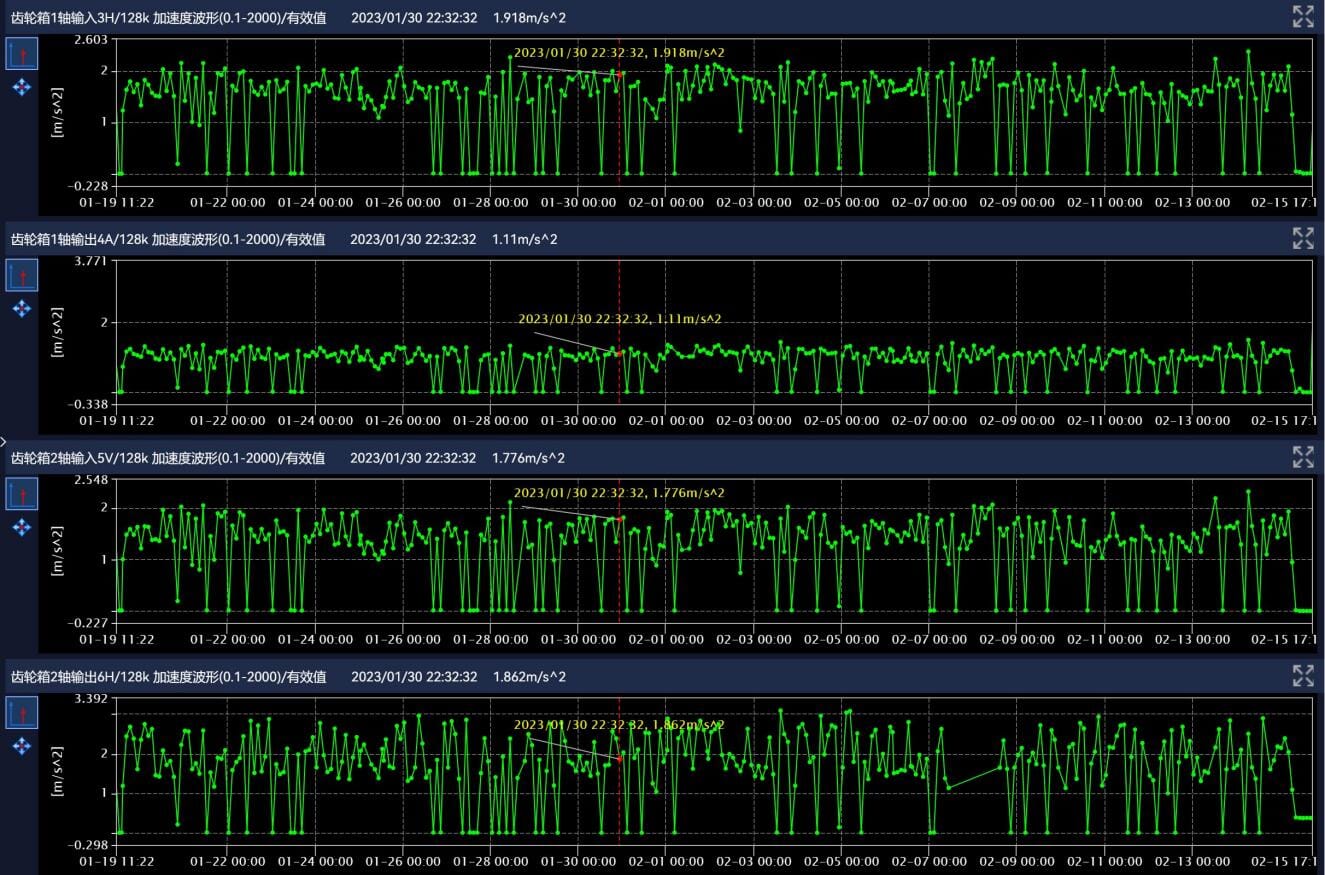Click red cursor marker point in first chart

tap(620, 74)
